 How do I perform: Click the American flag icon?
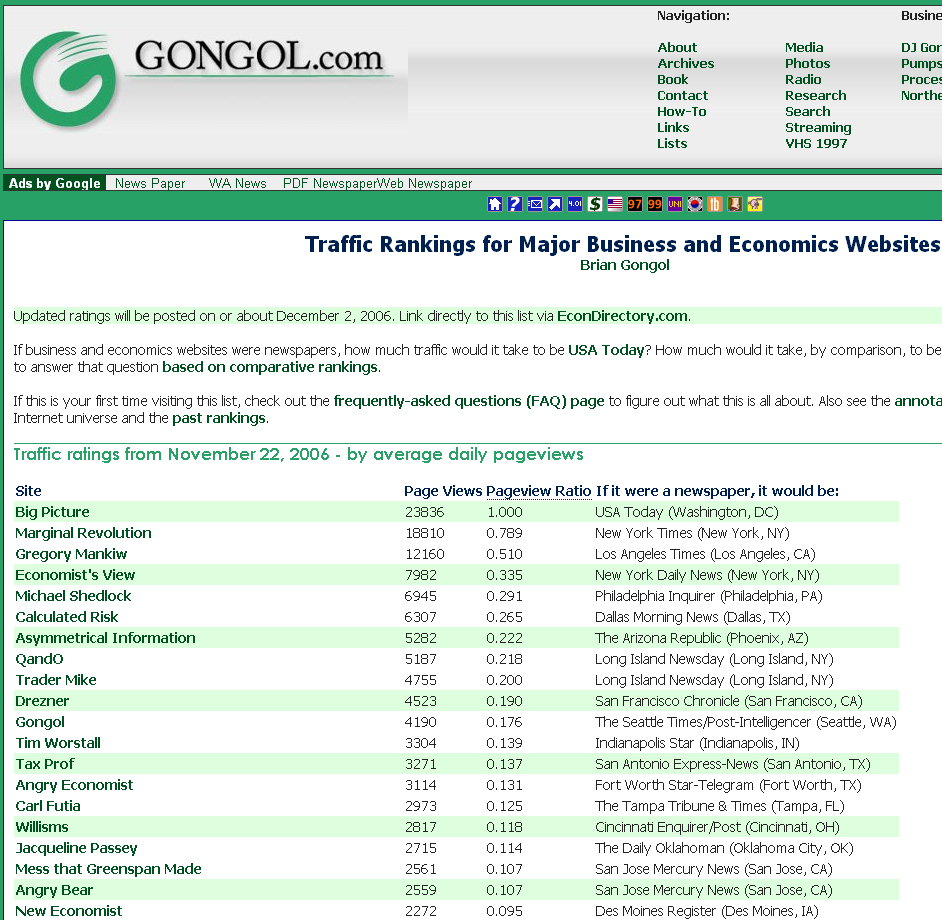[615, 204]
